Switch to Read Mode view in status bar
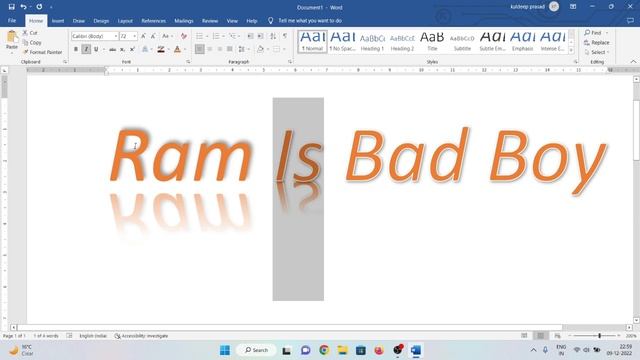The height and width of the screenshot is (360, 640). click(524, 336)
